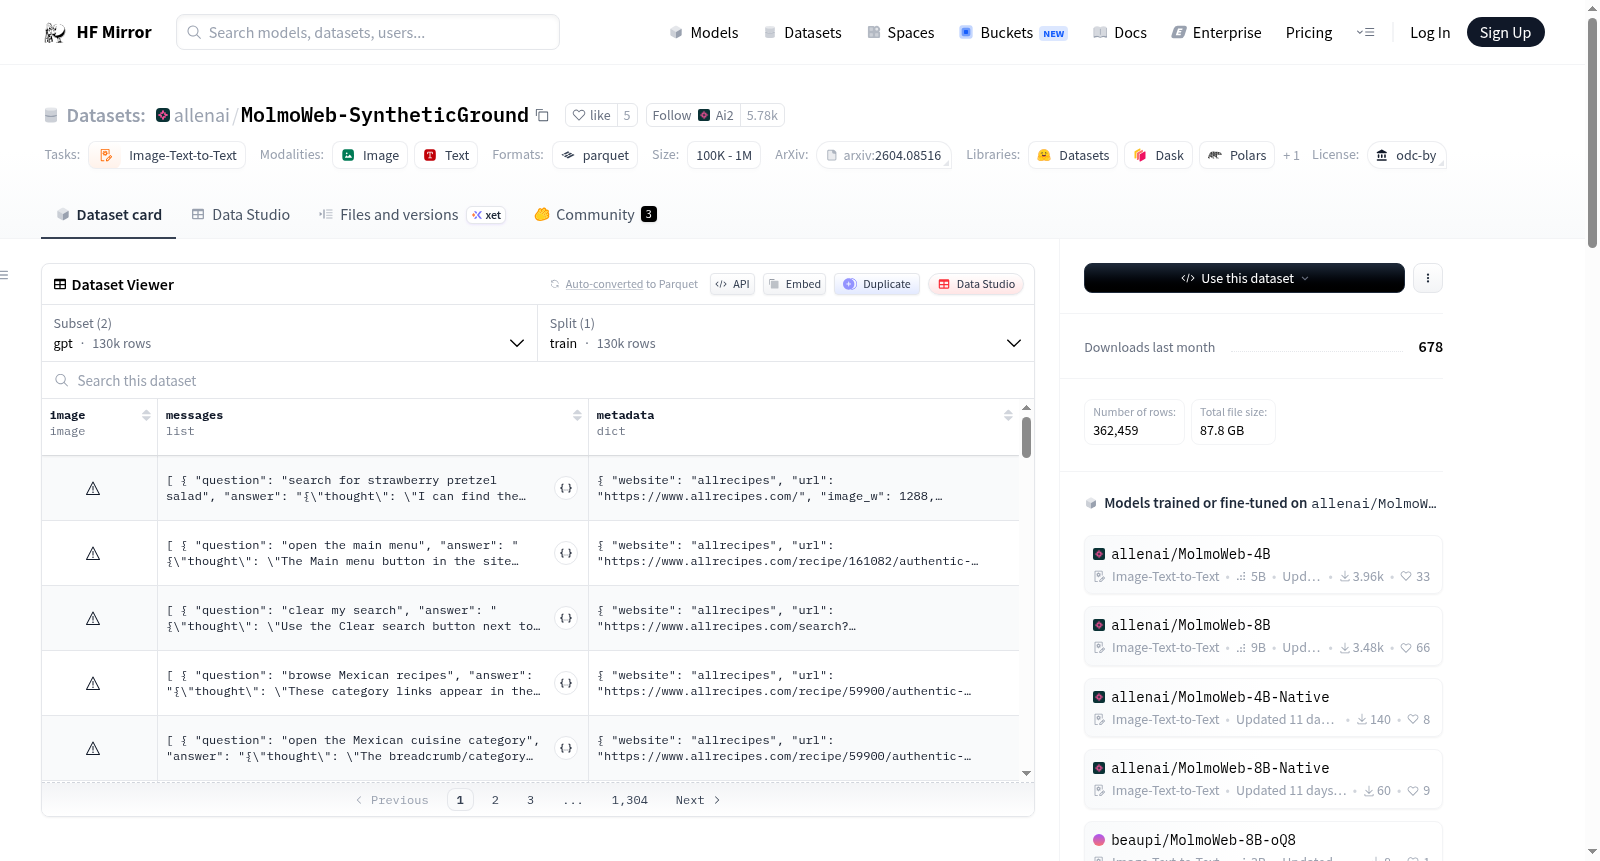Screen dimensions: 1600x861
Task: Open the arxiv:2604.08516 paper tag
Action: [x=883, y=155]
